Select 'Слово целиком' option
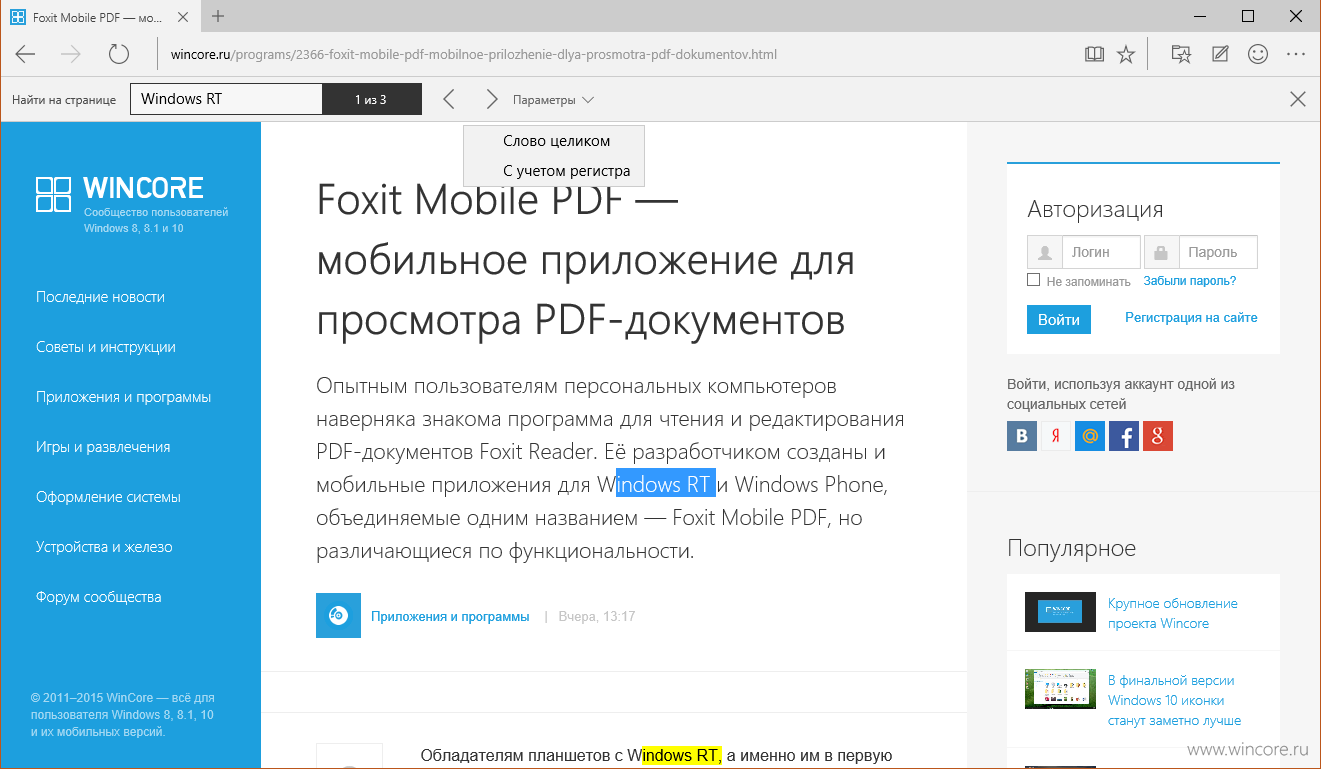 [x=556, y=141]
